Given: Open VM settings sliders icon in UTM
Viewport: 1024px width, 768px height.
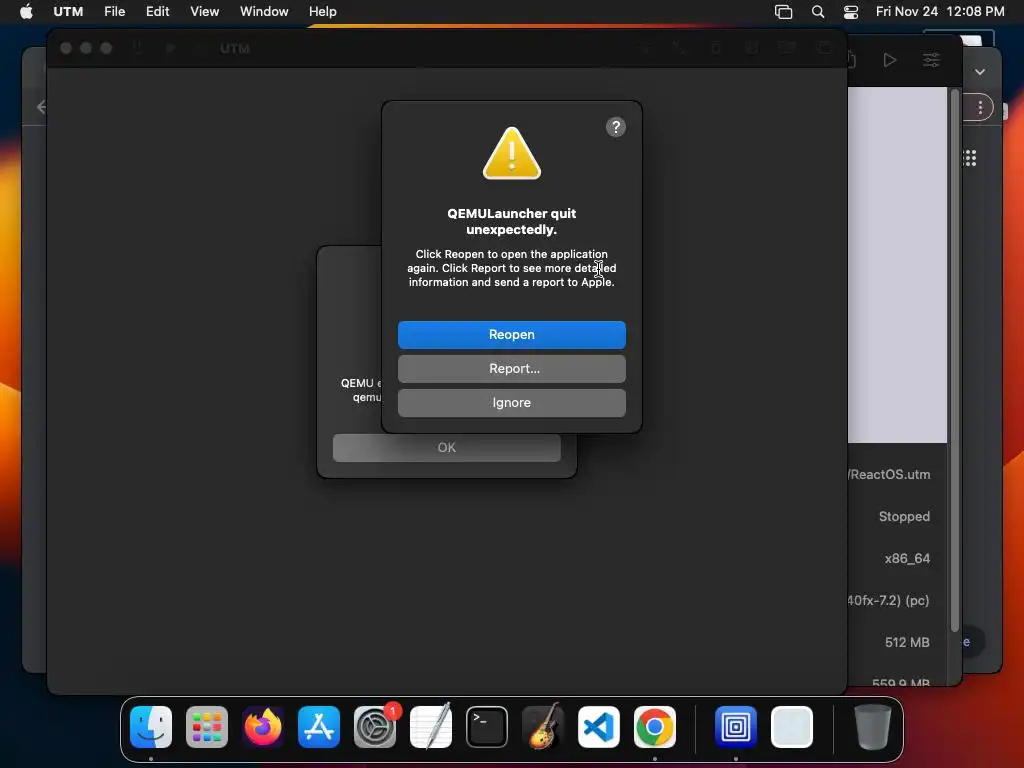Looking at the screenshot, I should (931, 60).
